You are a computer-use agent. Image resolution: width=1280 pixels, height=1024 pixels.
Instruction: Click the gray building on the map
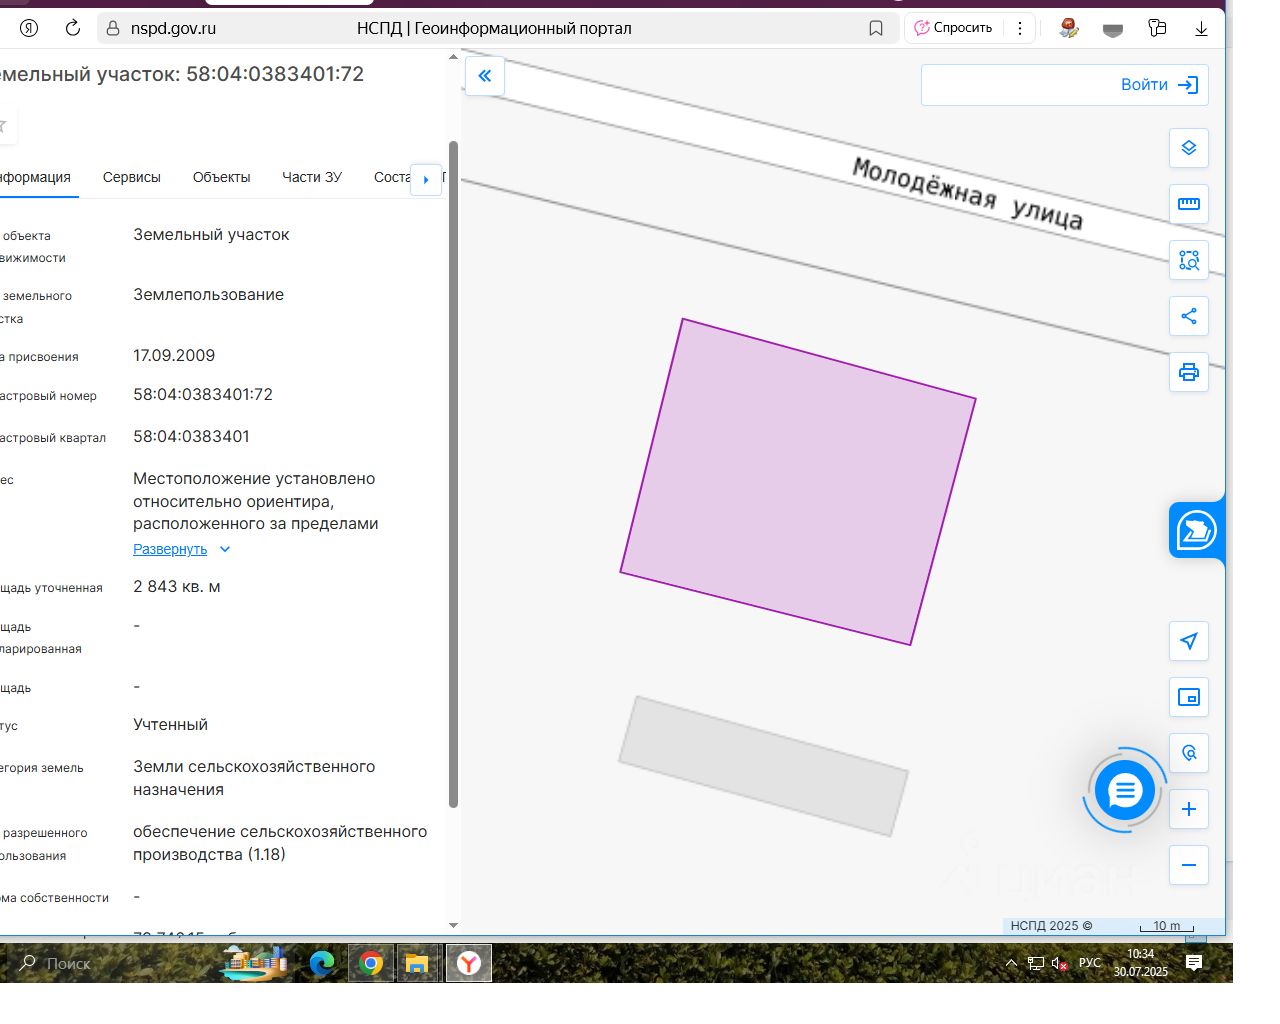(763, 766)
